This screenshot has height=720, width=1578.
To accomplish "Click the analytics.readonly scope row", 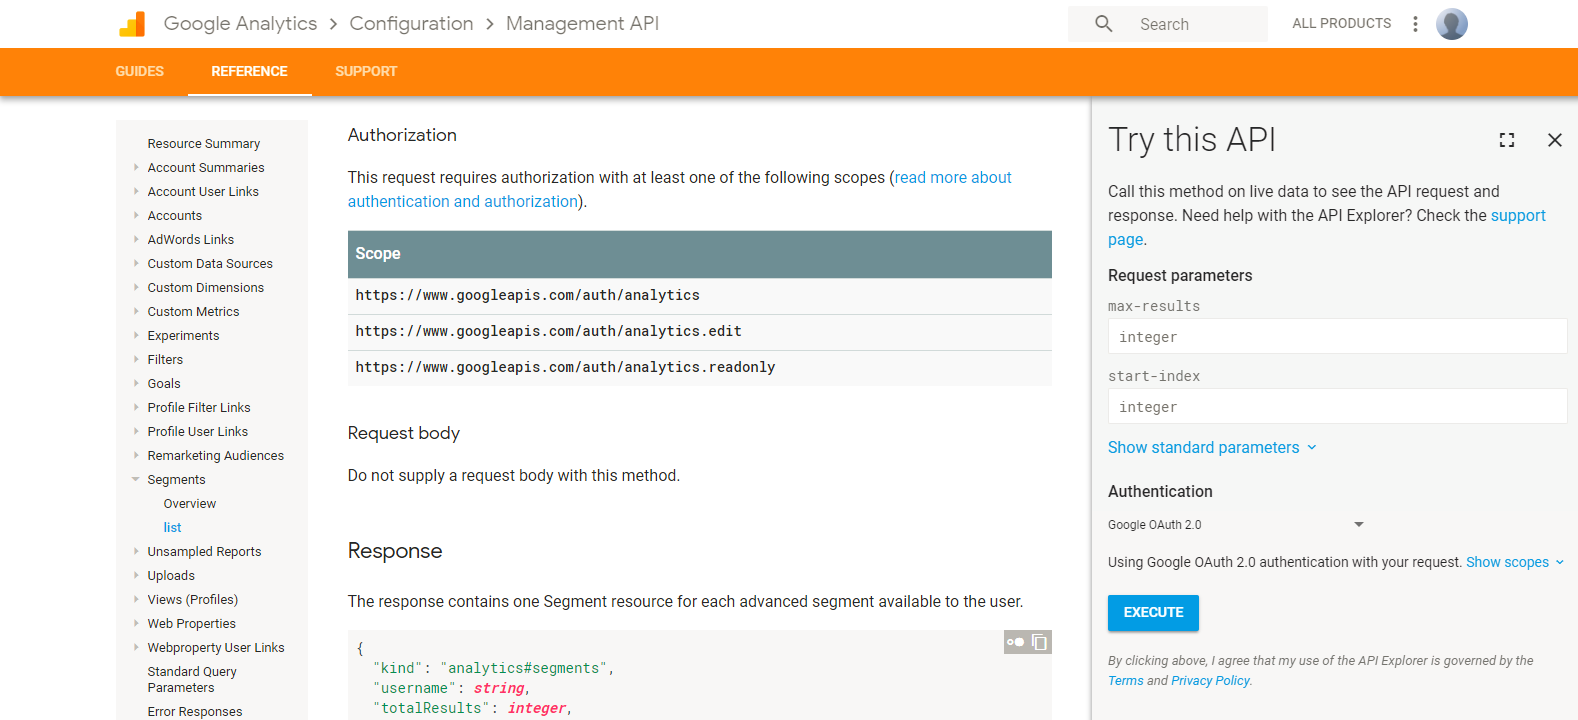I will point(700,368).
